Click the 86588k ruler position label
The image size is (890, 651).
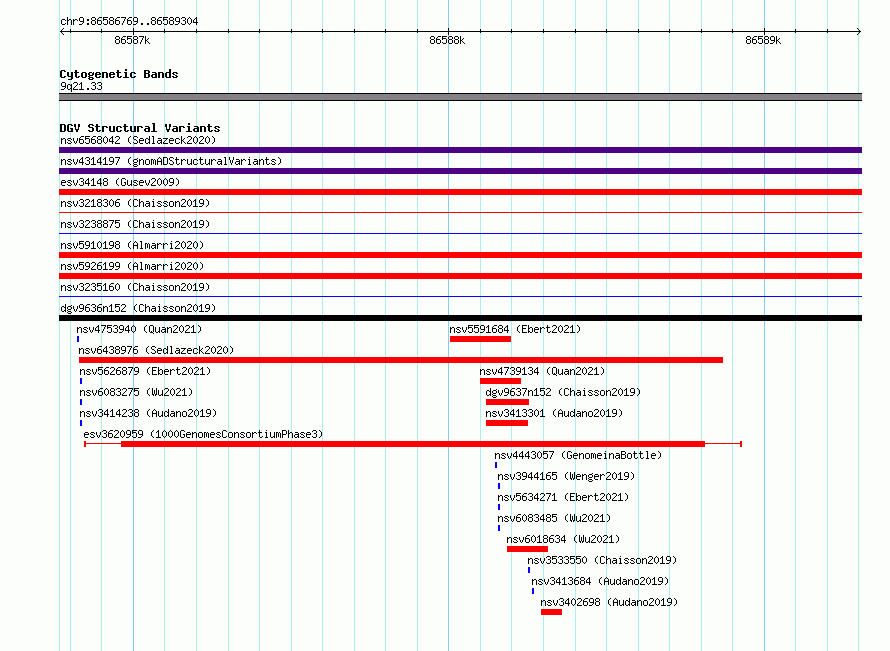(447, 40)
